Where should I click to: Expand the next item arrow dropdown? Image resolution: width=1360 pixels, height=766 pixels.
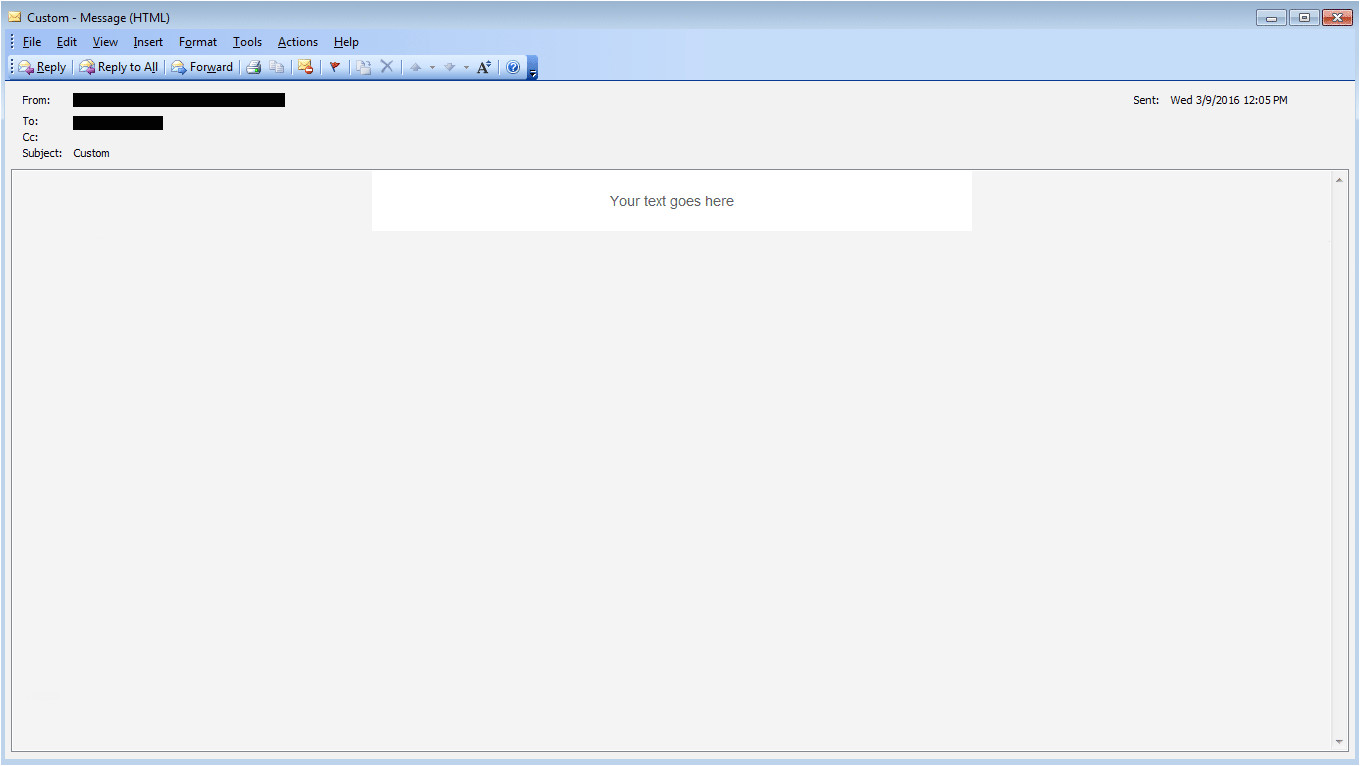(x=466, y=67)
